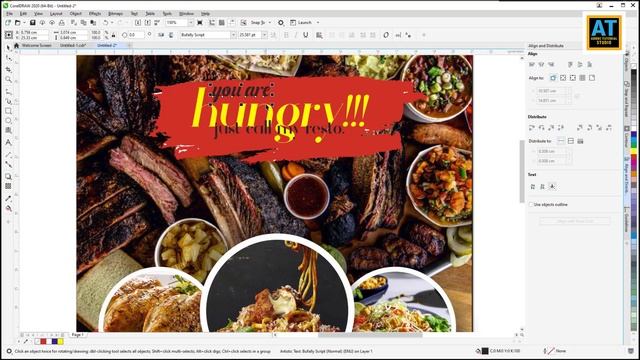This screenshot has height=360, width=640.
Task: Select the Crop tool
Action: 9,69
